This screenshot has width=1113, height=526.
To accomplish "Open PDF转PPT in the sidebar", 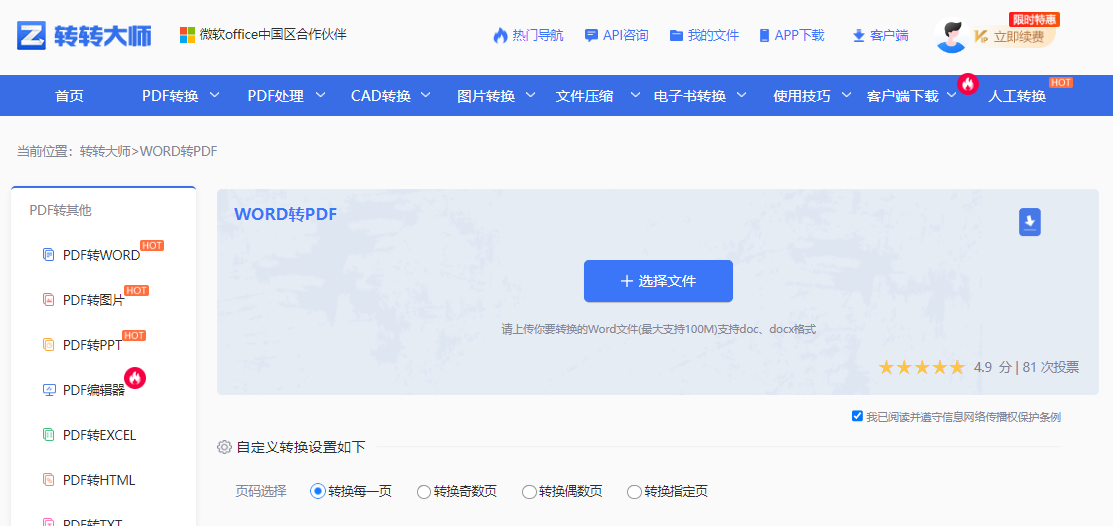I will coord(92,346).
